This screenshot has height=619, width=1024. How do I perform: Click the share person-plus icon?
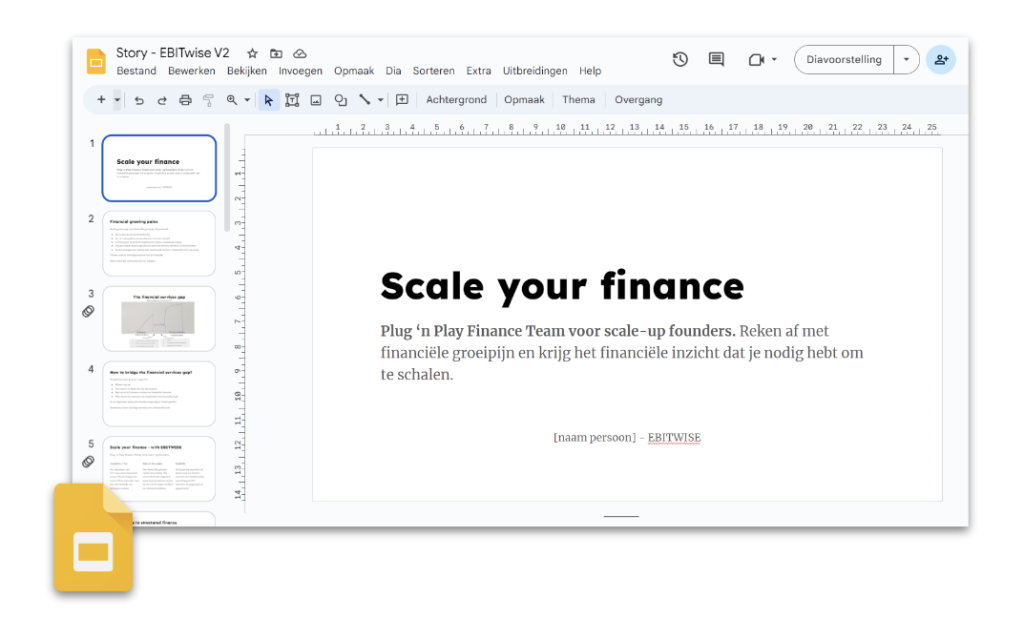941,59
